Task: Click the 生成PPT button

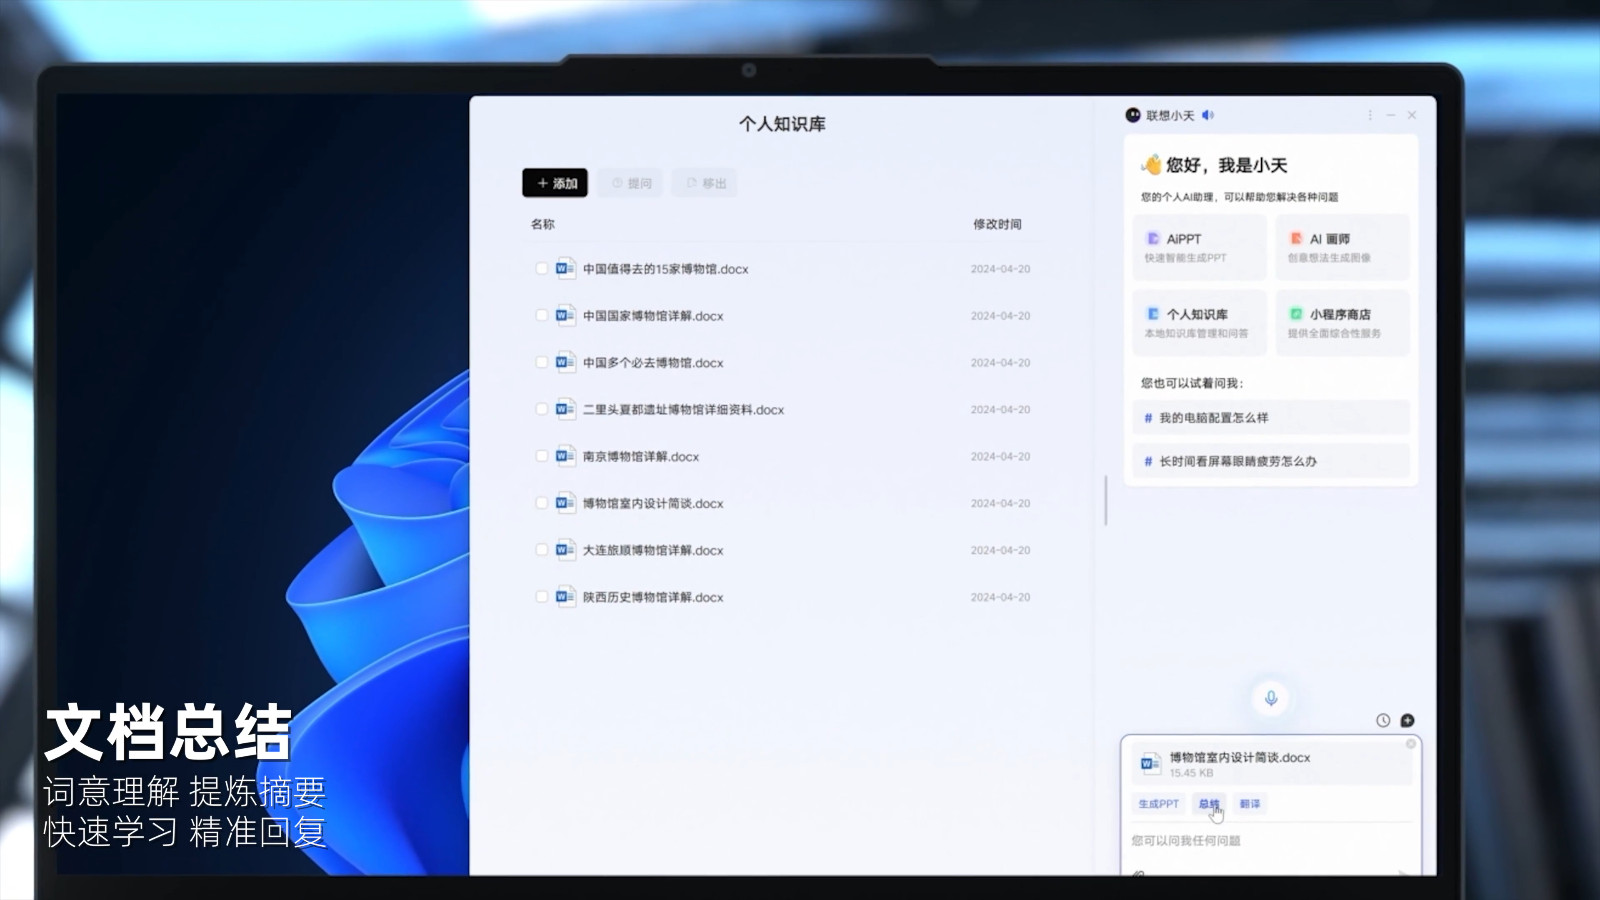Action: click(1158, 804)
